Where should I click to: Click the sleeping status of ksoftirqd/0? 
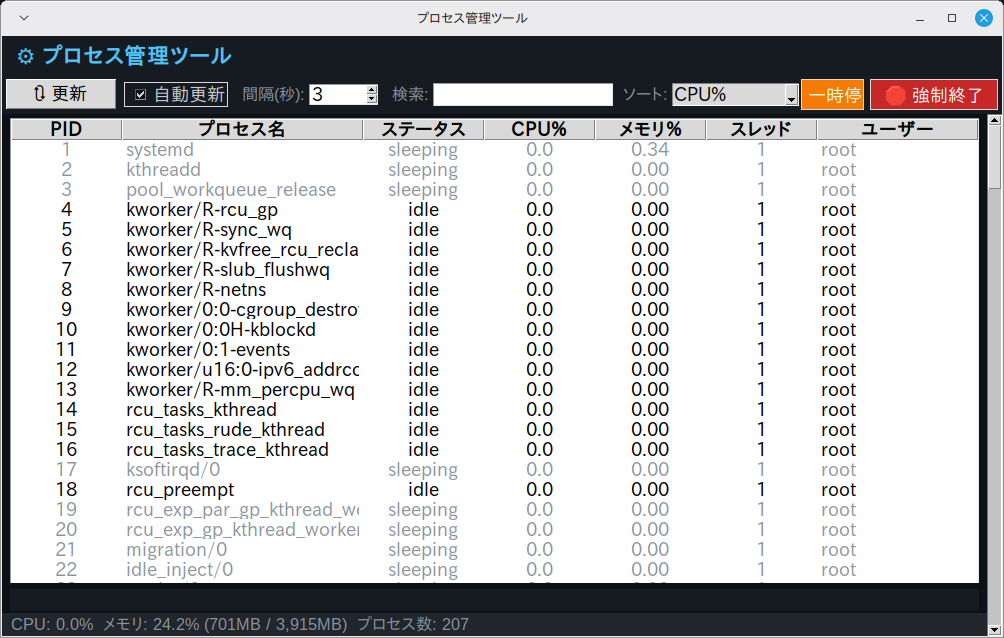(x=423, y=470)
